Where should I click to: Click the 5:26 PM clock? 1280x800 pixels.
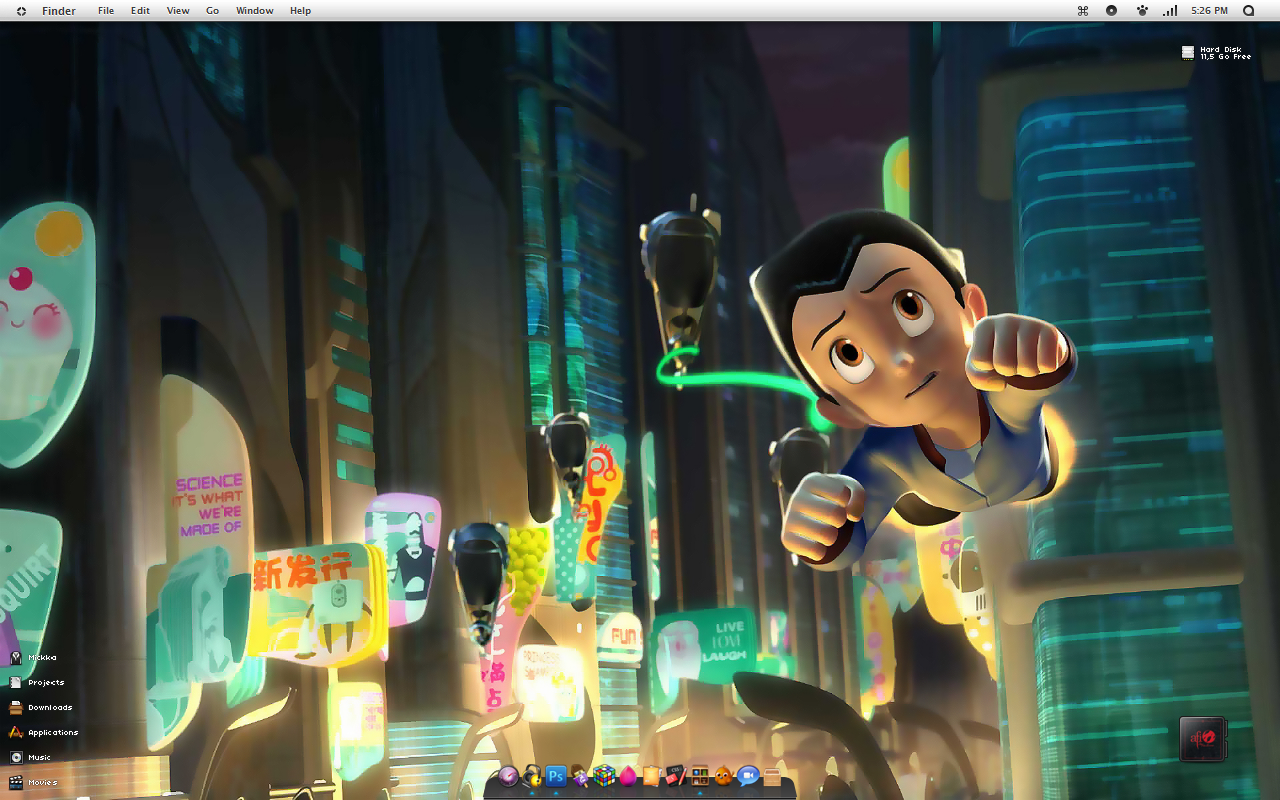[1210, 11]
